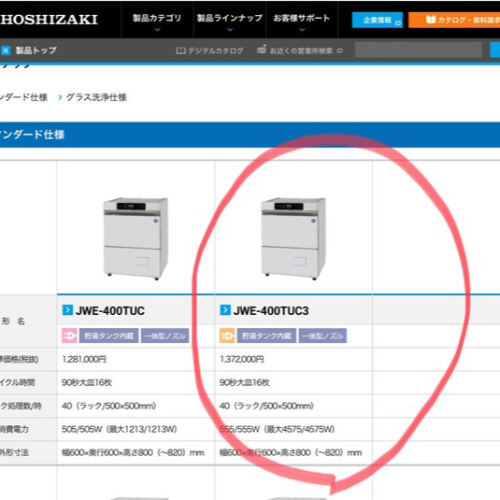Screen dimensions: 500x500
Task: Expand chevron under お客様サポート
Action: click(x=302, y=30)
